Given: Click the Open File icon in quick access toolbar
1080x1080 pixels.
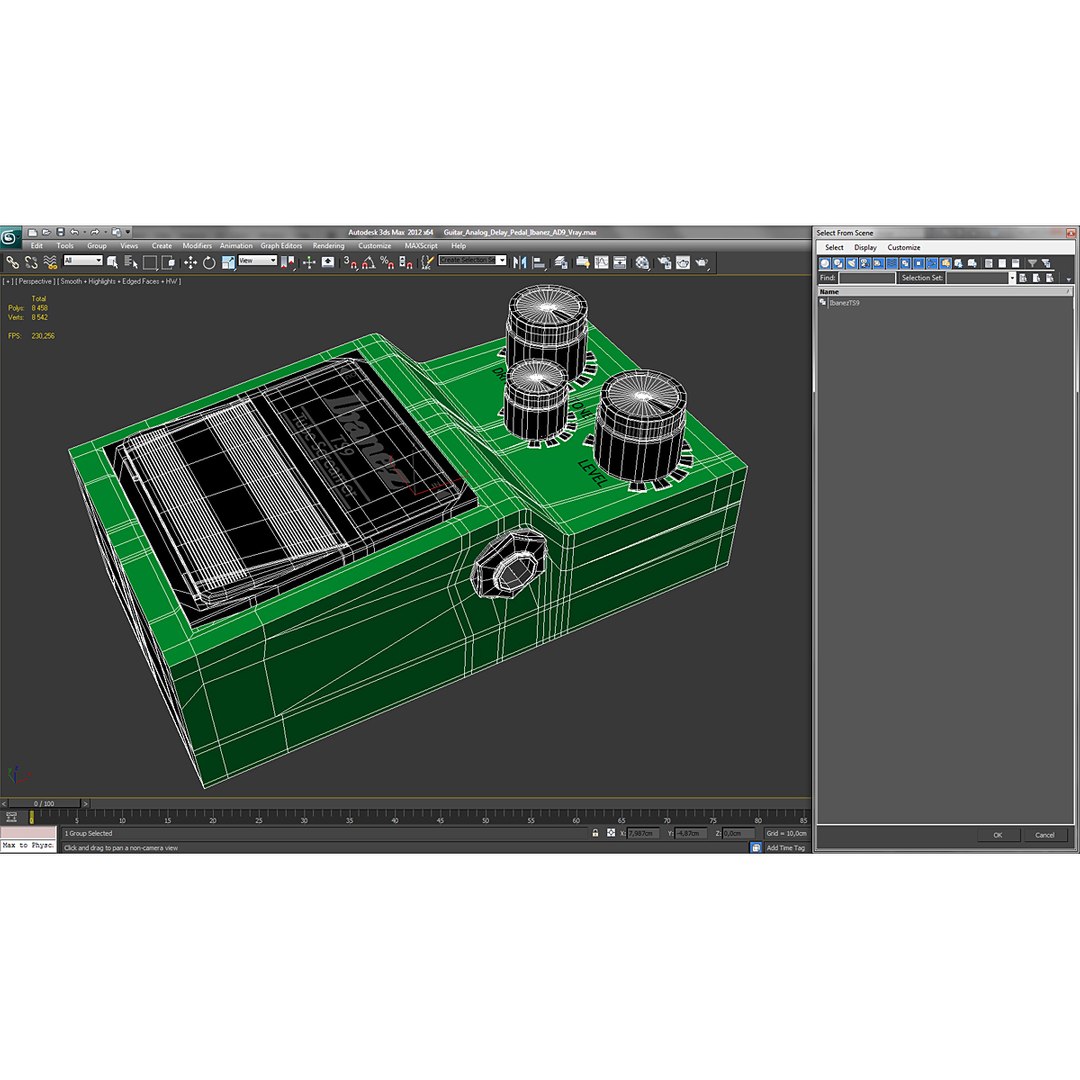Looking at the screenshot, I should click(x=46, y=232).
